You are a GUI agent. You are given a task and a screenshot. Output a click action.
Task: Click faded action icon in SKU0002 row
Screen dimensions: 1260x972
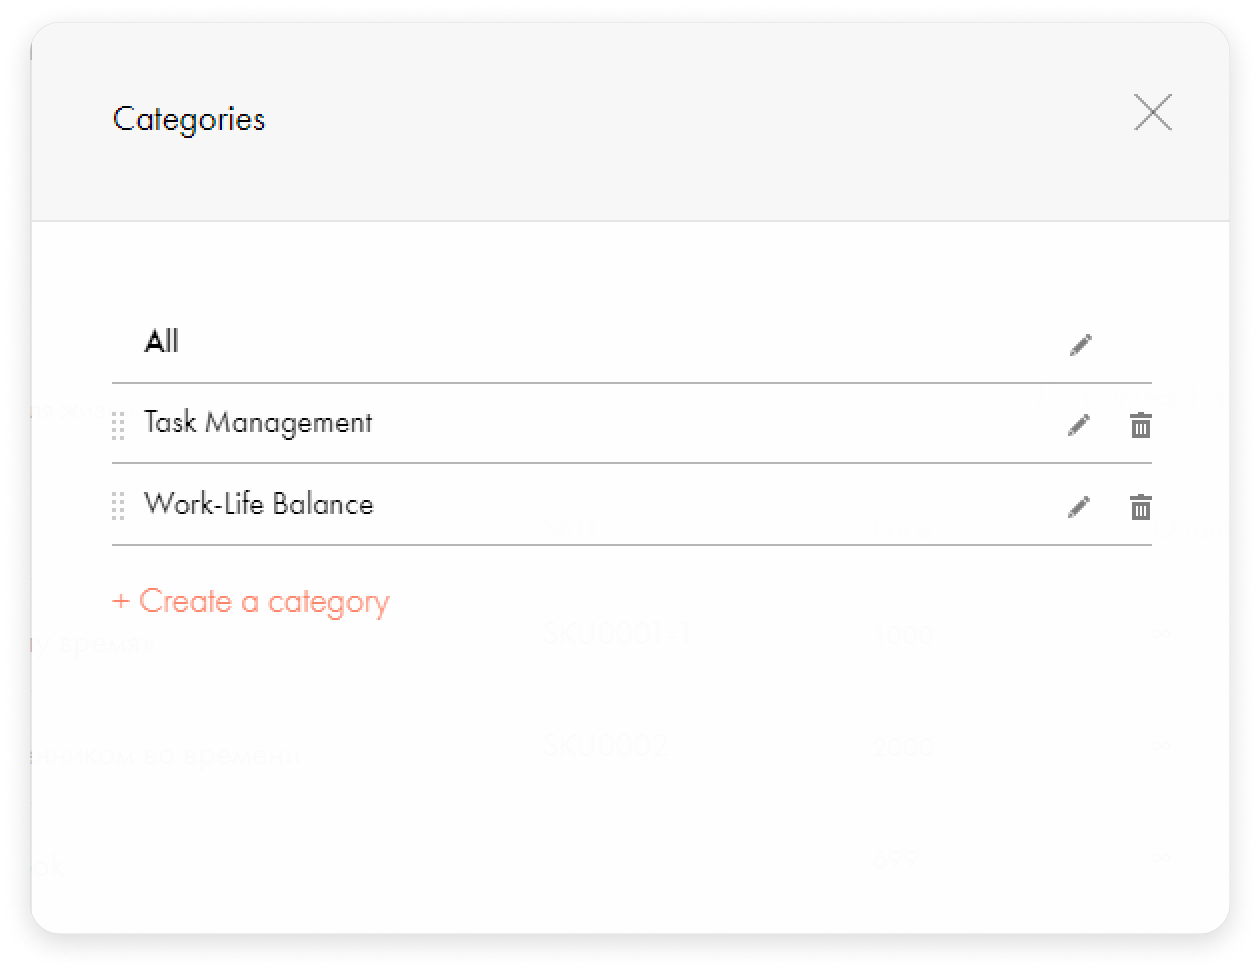tap(1161, 746)
